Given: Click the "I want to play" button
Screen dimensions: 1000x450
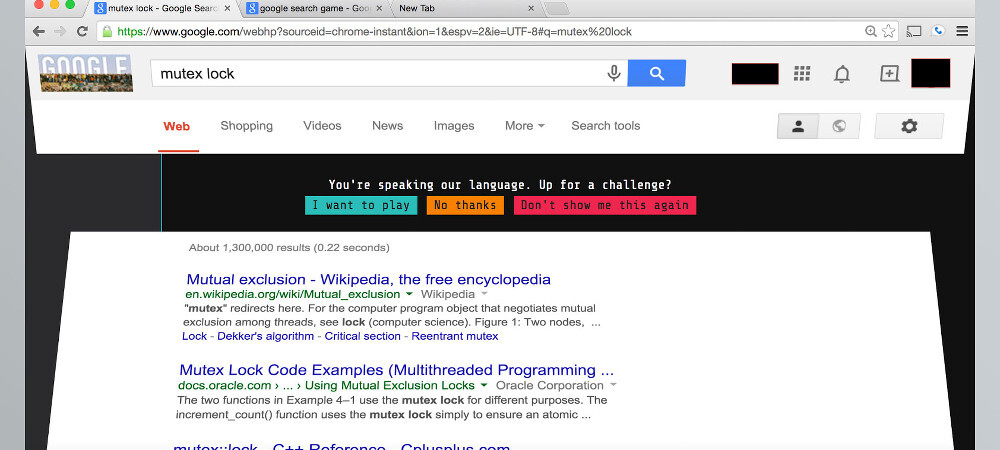Looking at the screenshot, I should point(360,205).
